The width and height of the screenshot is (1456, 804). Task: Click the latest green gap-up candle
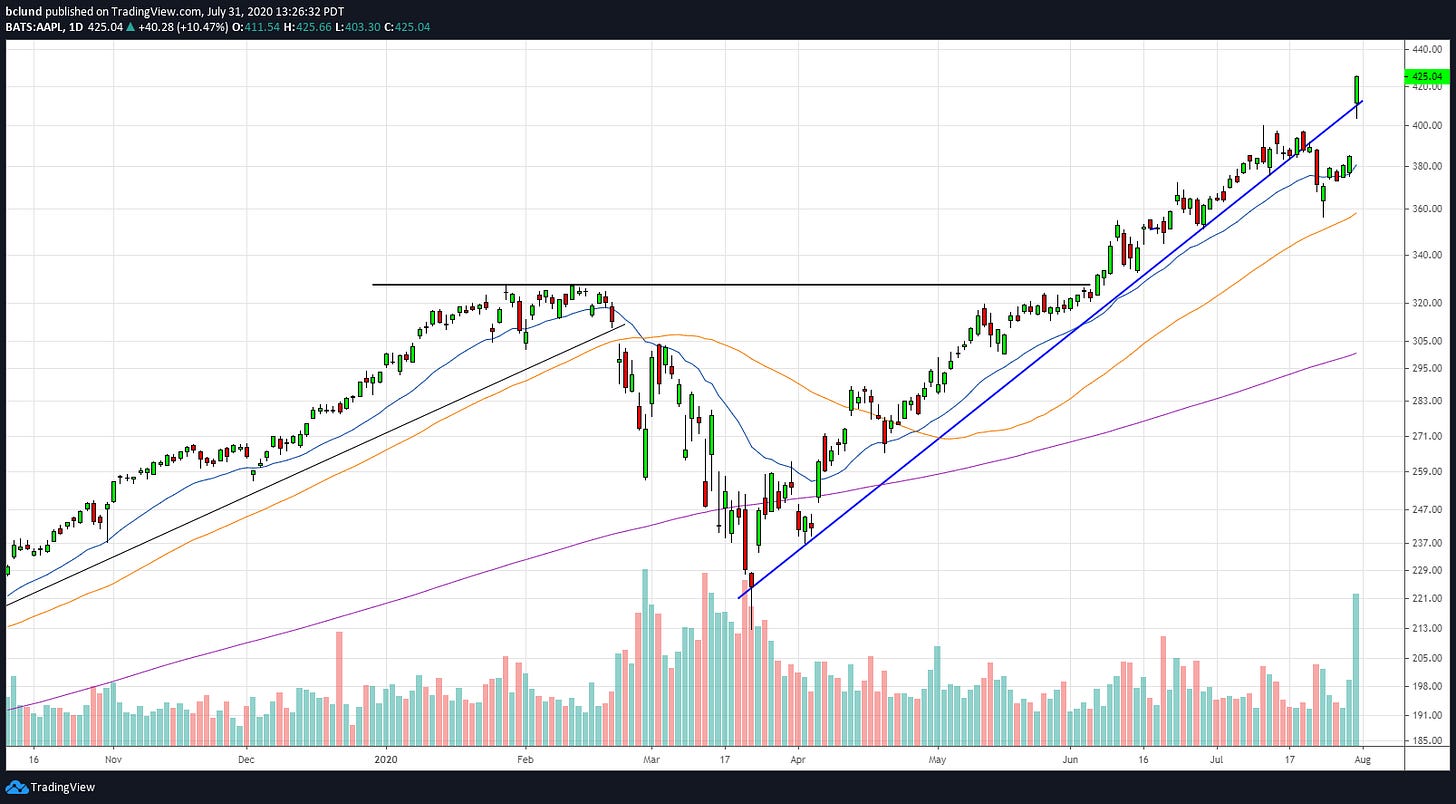(x=1357, y=90)
